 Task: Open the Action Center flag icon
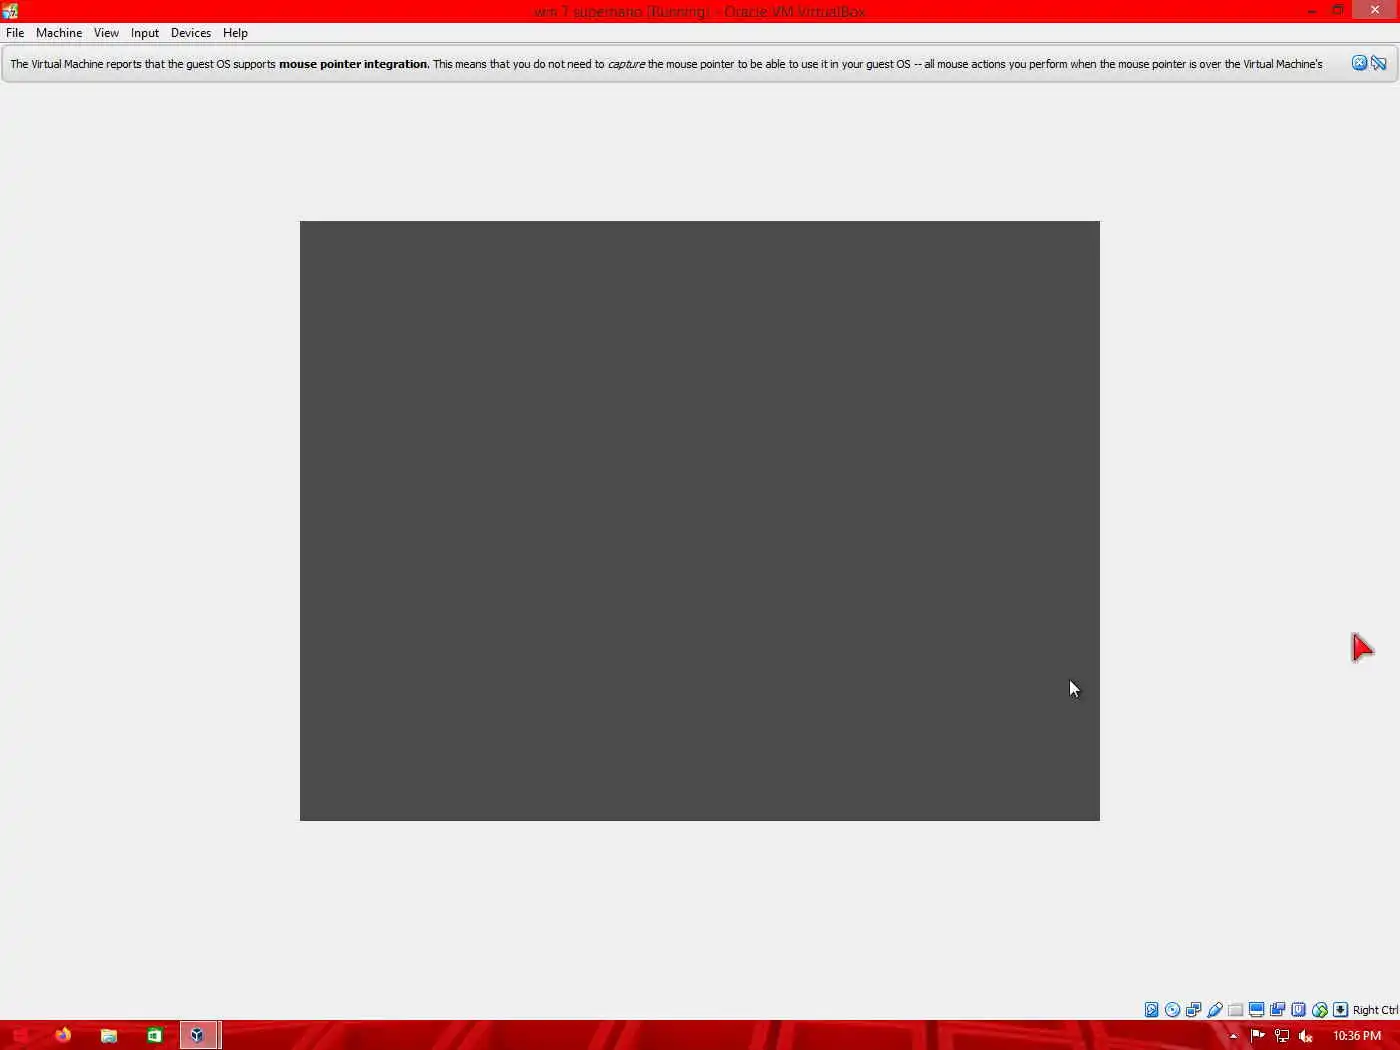click(x=1258, y=1036)
